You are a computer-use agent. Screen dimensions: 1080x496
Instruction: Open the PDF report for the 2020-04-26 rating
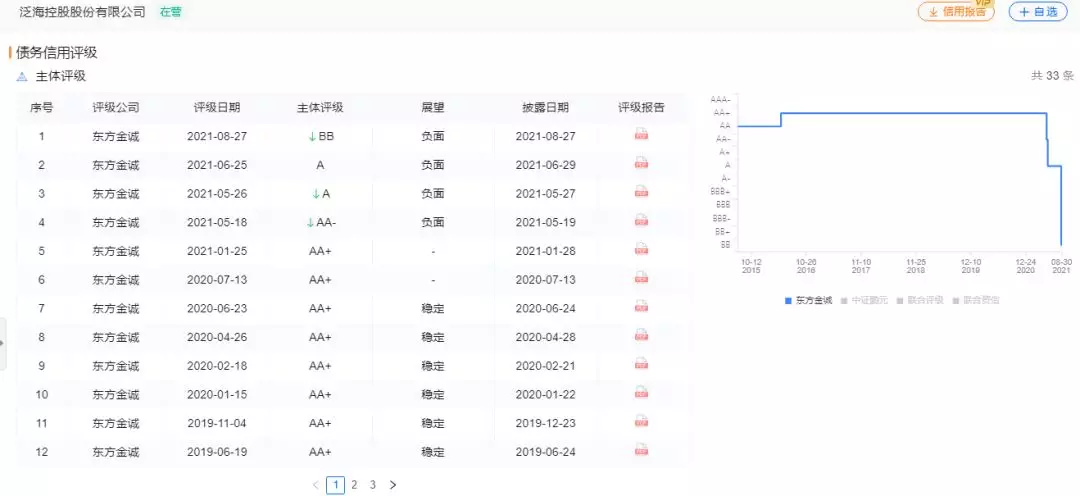[x=641, y=336]
